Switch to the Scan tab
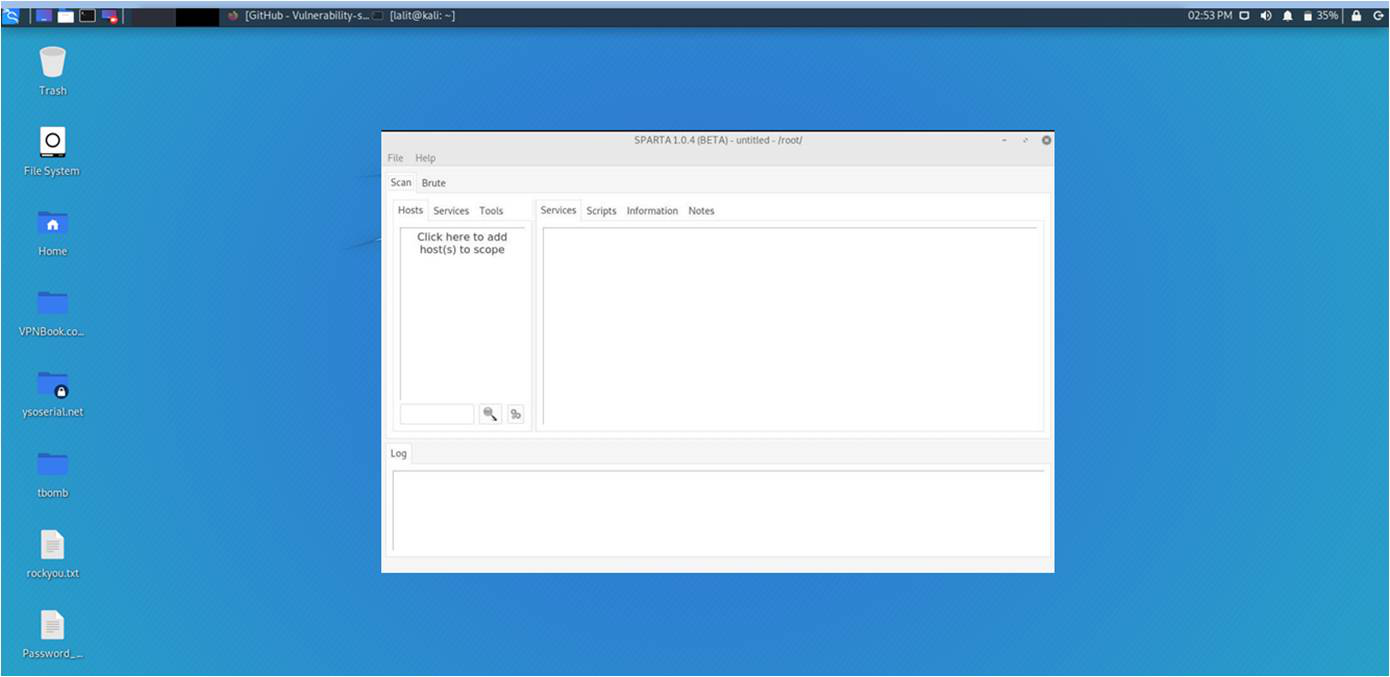 [x=401, y=183]
